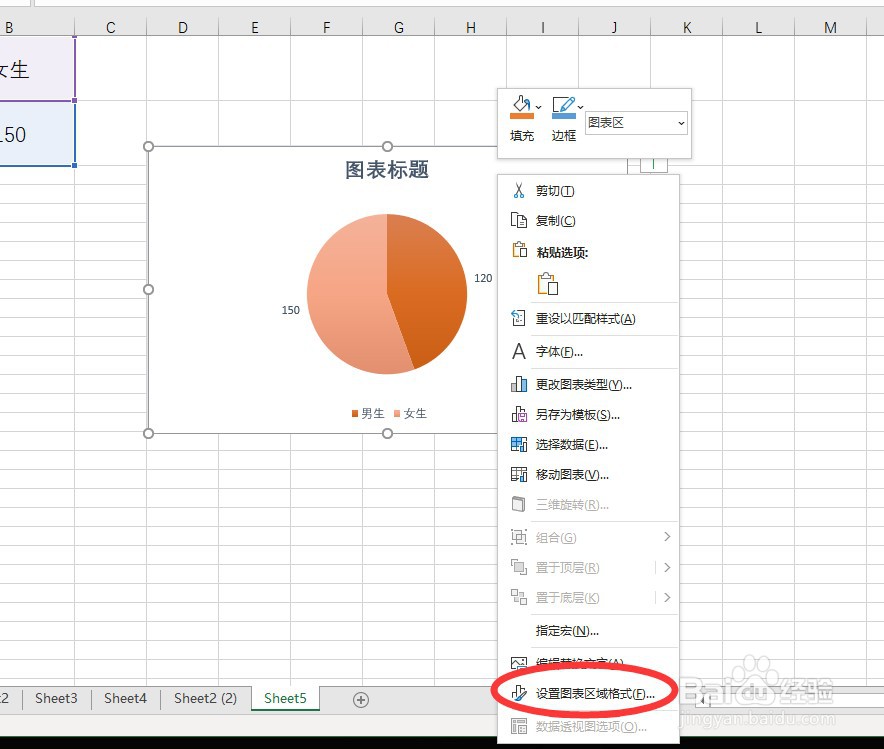Click the paste option clipboard button
Viewport: 884px width, 749px height.
pos(547,283)
